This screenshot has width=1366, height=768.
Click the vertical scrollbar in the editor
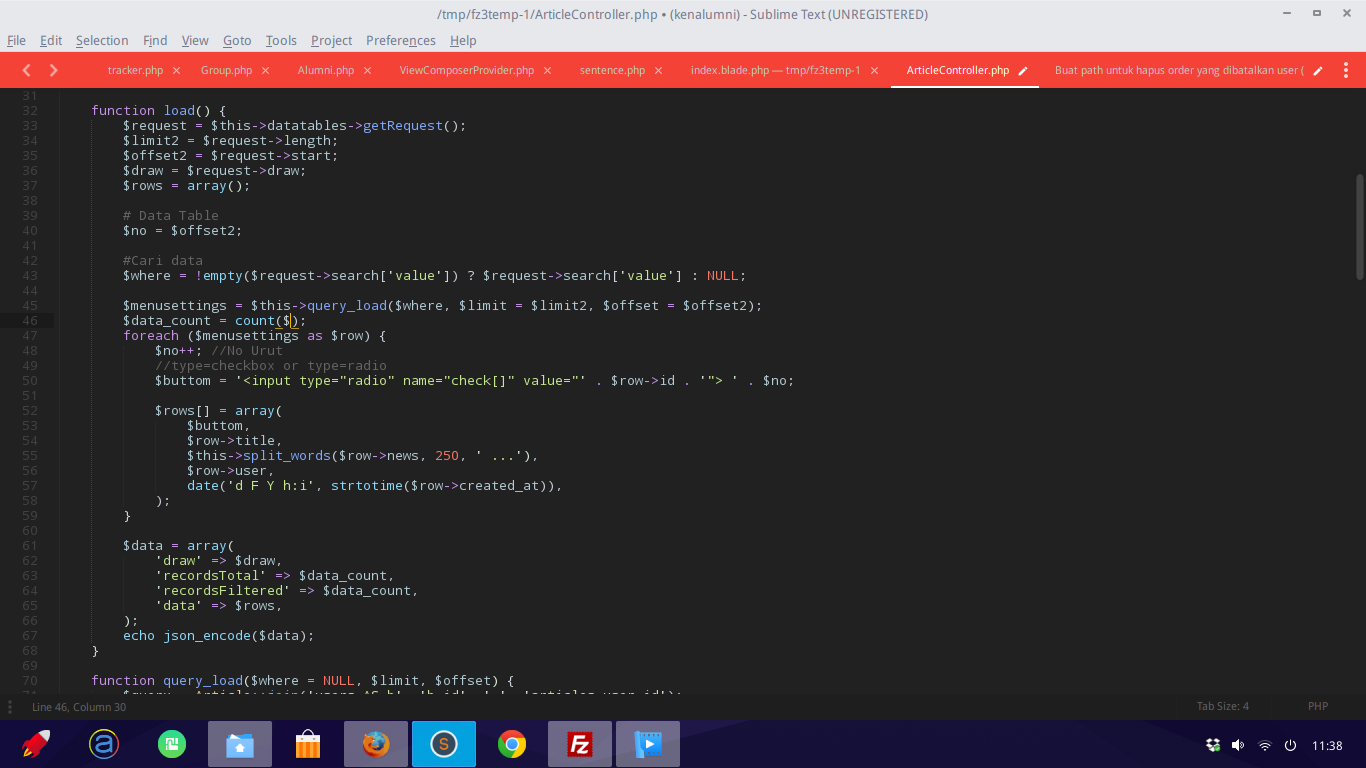pos(1359,227)
